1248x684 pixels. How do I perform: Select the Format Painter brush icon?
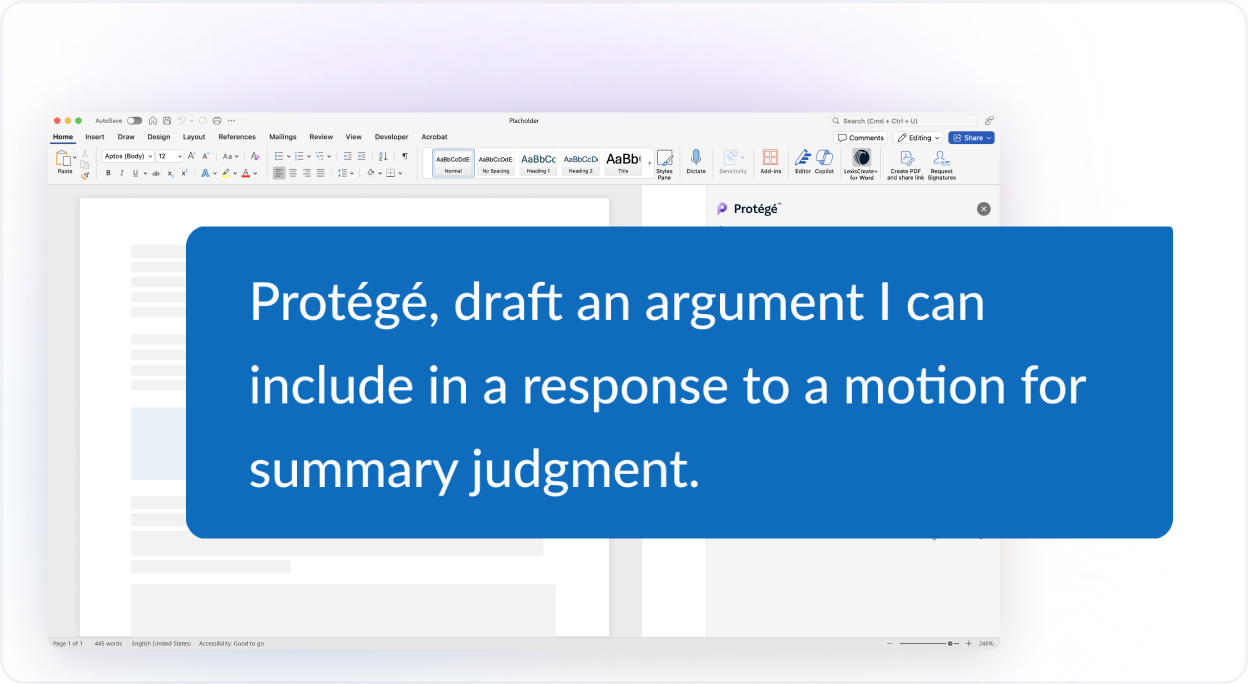[85, 176]
